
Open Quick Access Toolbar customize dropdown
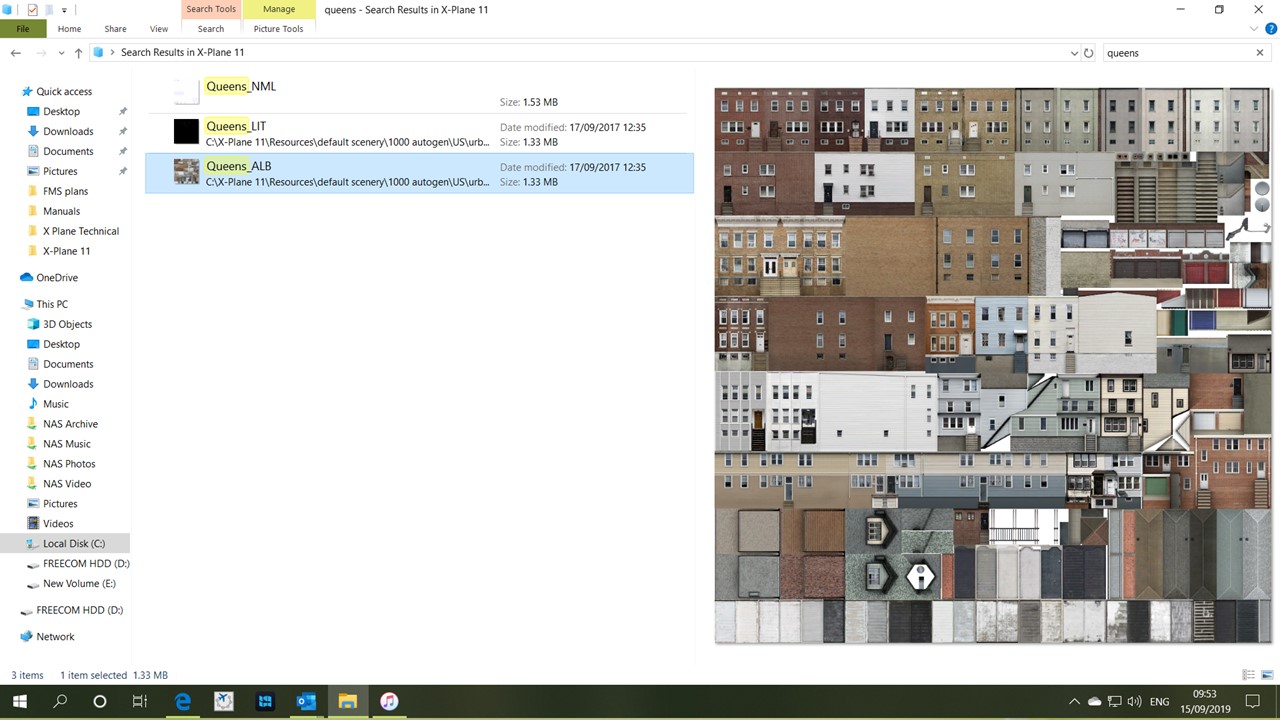[64, 10]
